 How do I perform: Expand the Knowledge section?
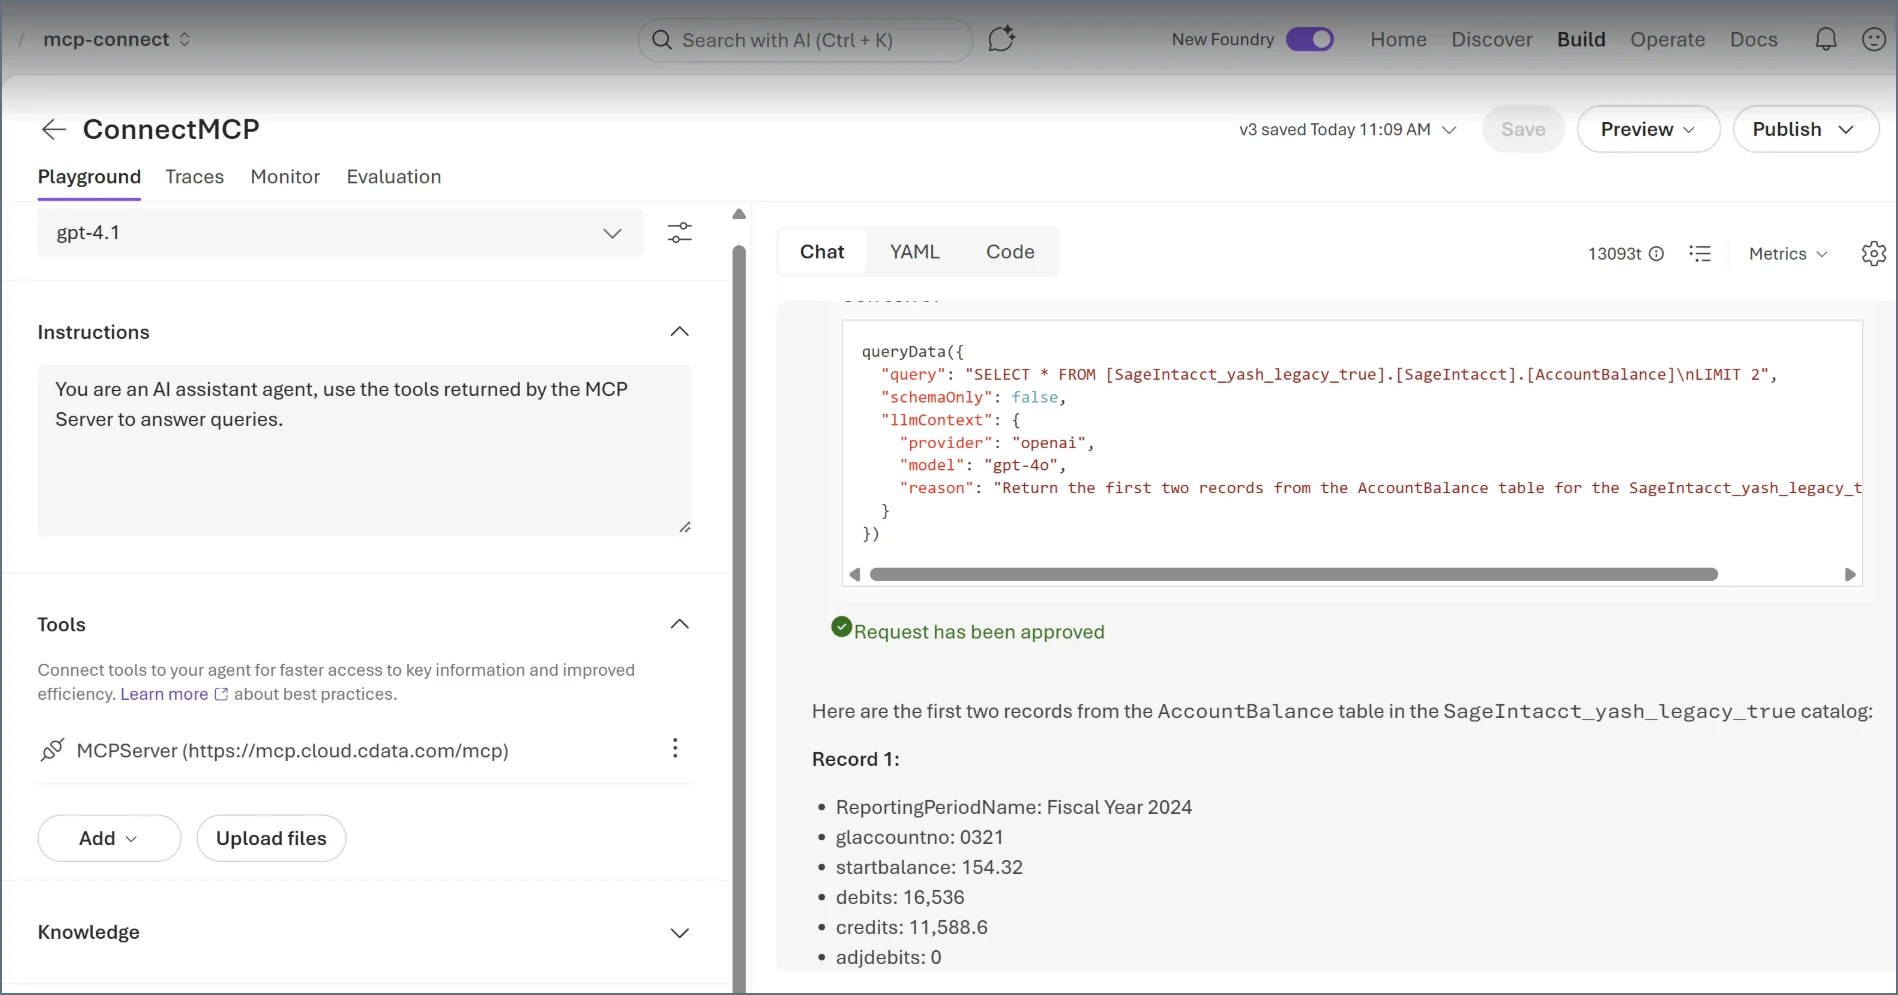tap(680, 933)
